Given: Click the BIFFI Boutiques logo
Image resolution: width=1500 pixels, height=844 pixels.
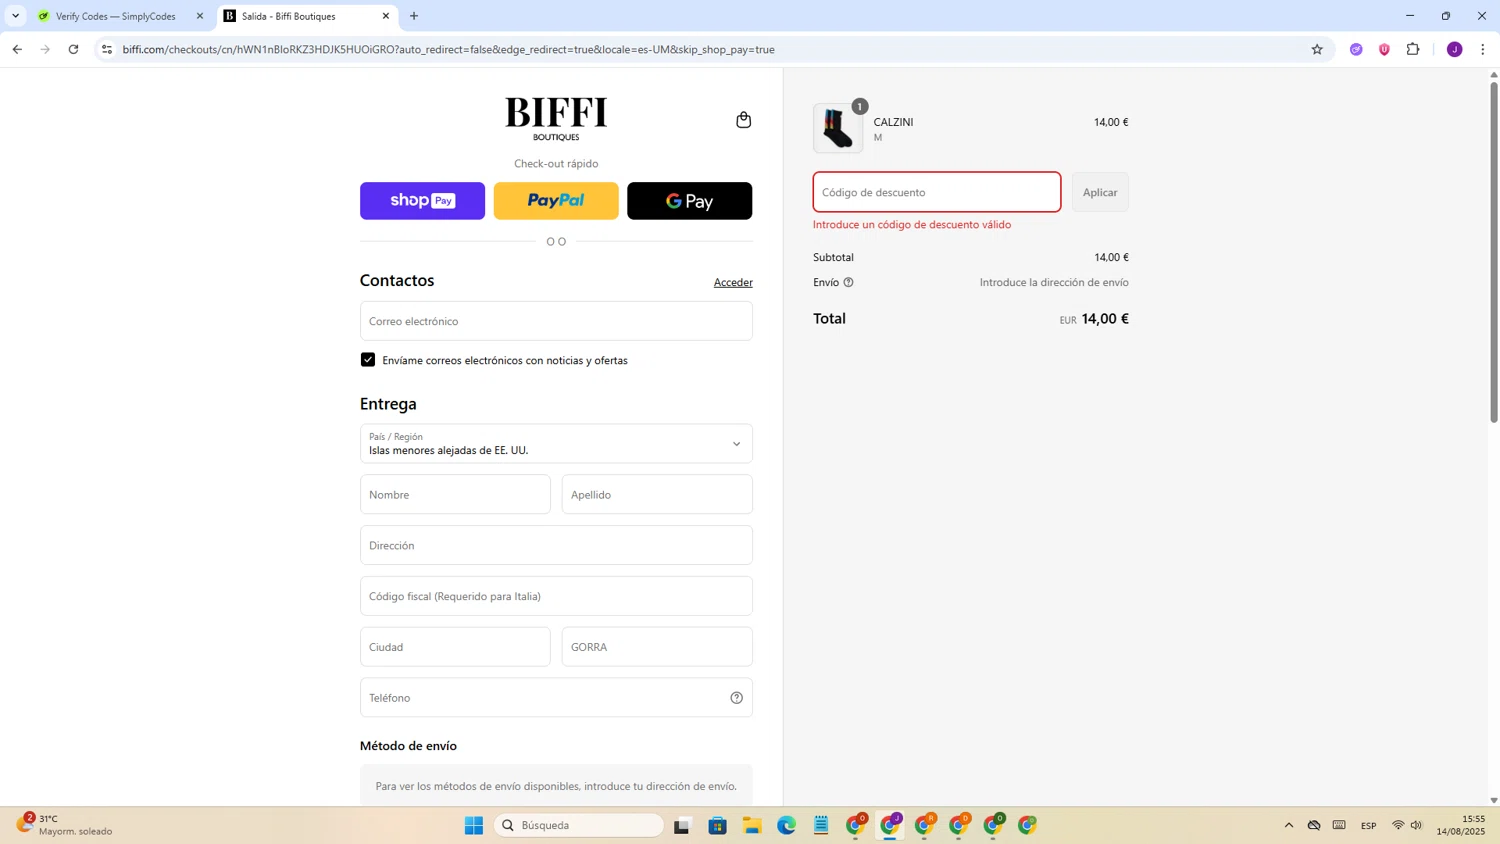Looking at the screenshot, I should pyautogui.click(x=556, y=119).
